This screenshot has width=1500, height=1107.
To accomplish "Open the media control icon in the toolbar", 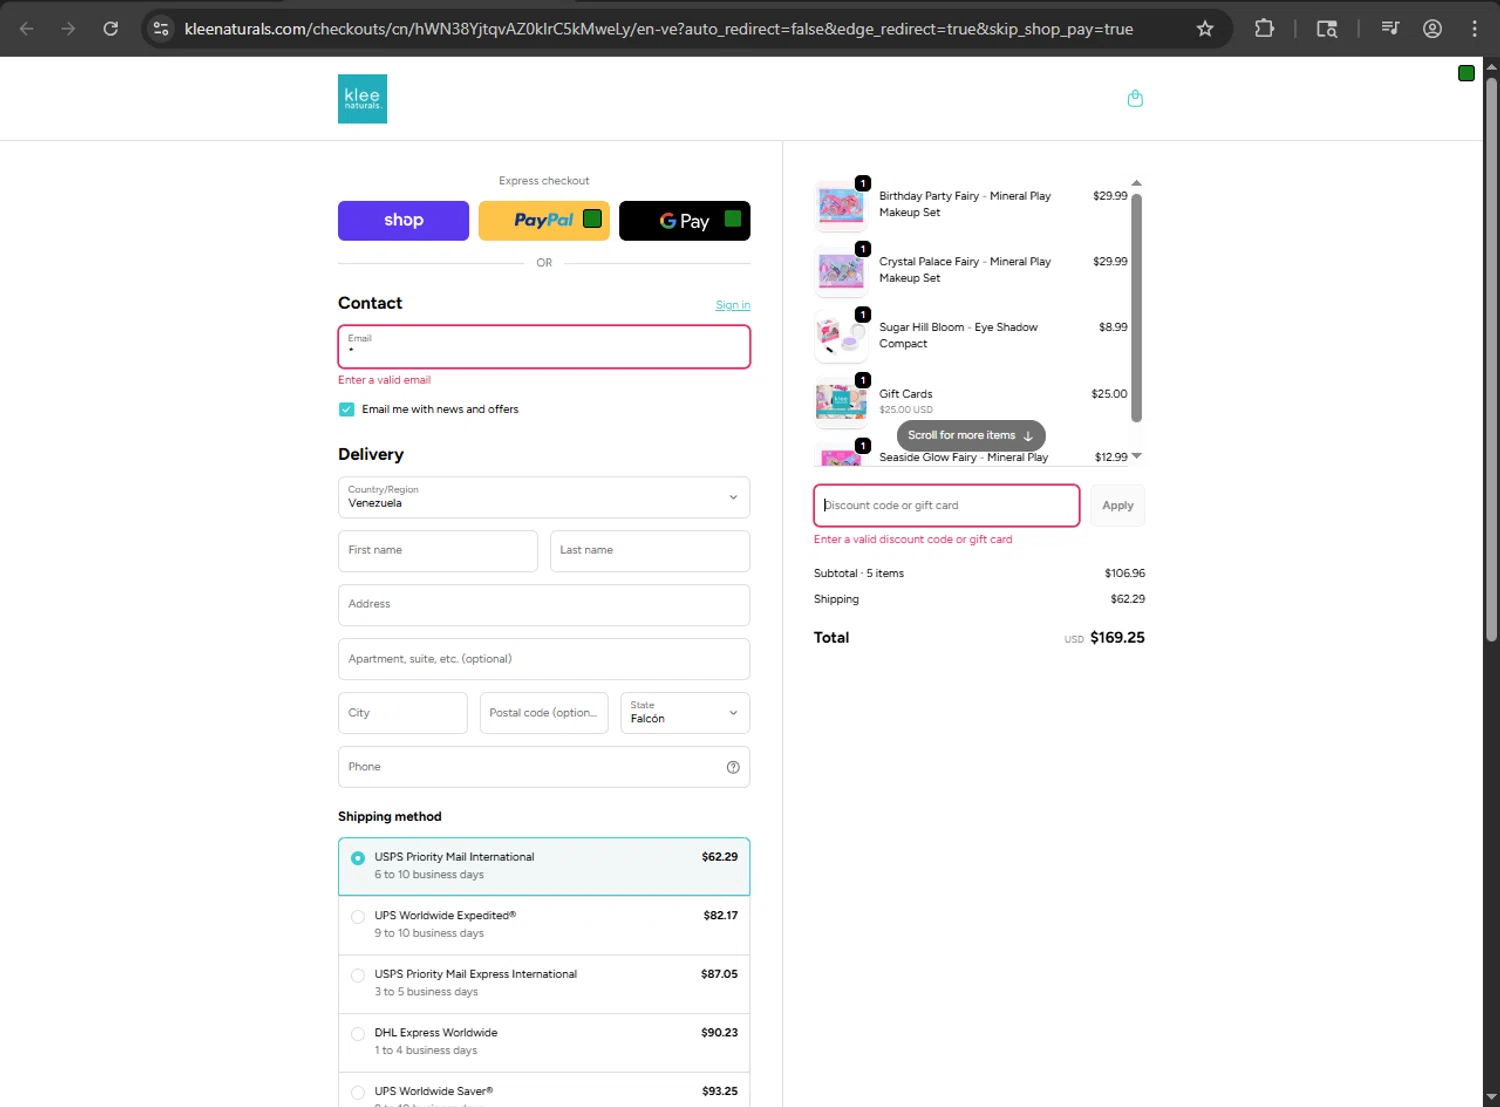I will [1390, 29].
